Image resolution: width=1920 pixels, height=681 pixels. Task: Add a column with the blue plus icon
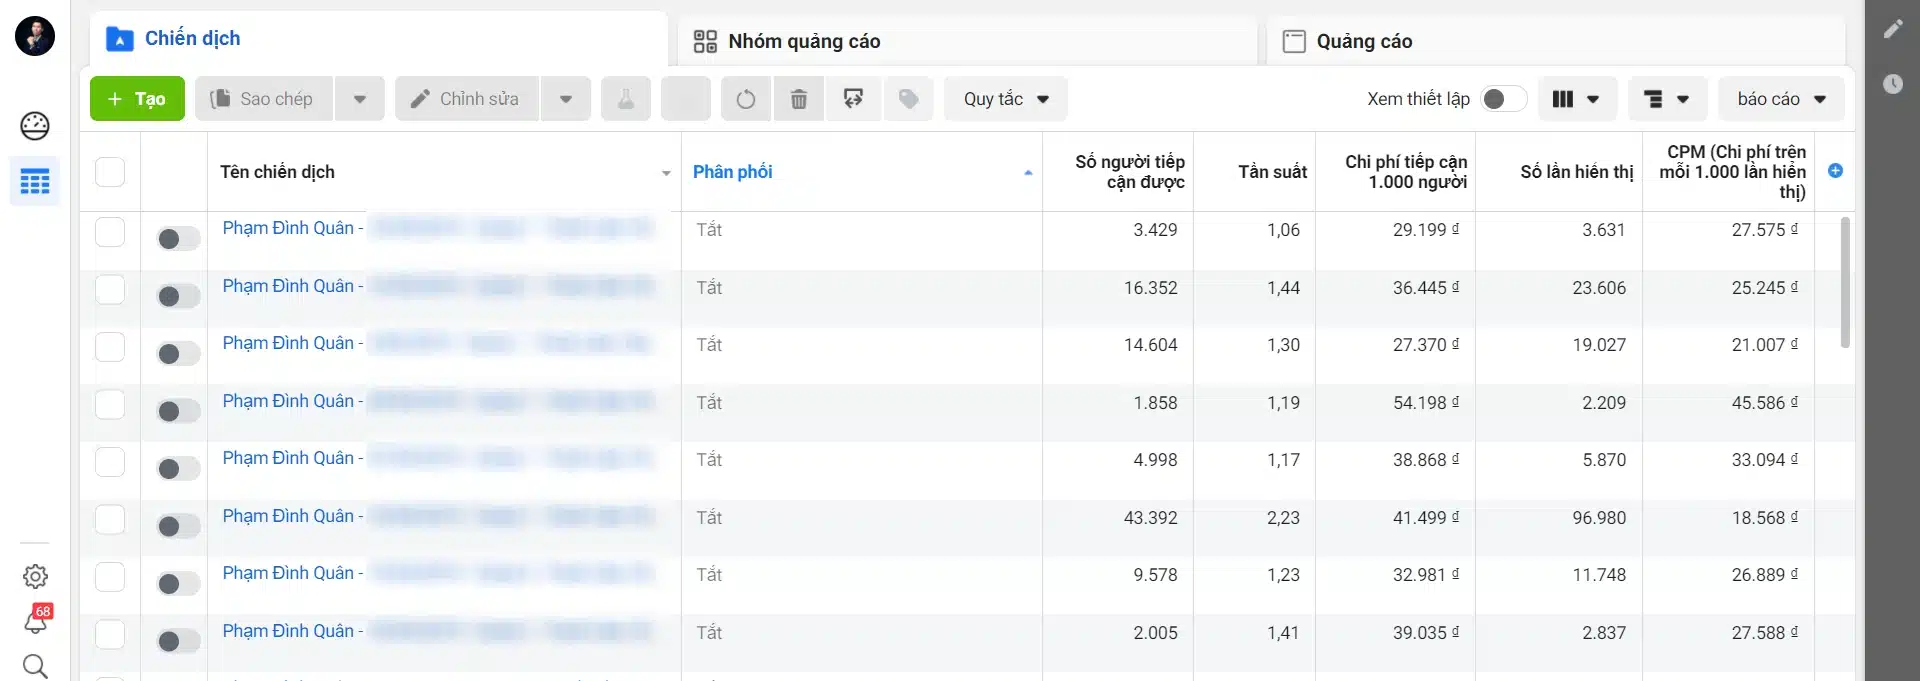click(1835, 171)
